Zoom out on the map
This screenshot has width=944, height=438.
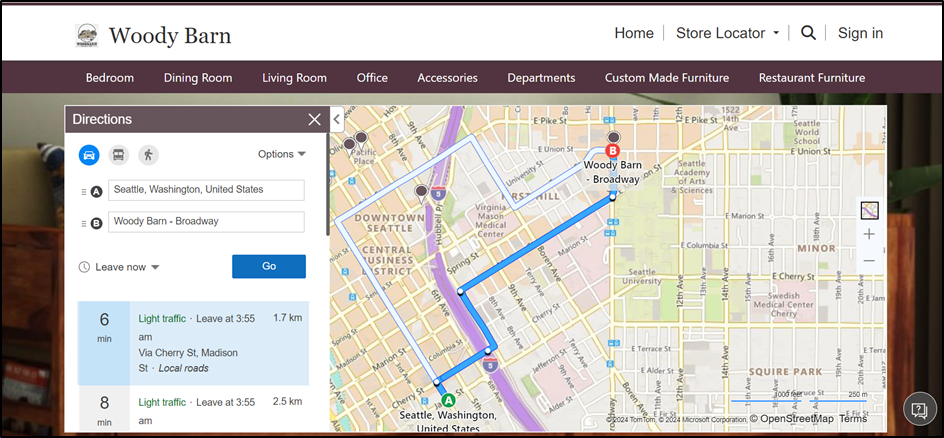pyautogui.click(x=869, y=260)
